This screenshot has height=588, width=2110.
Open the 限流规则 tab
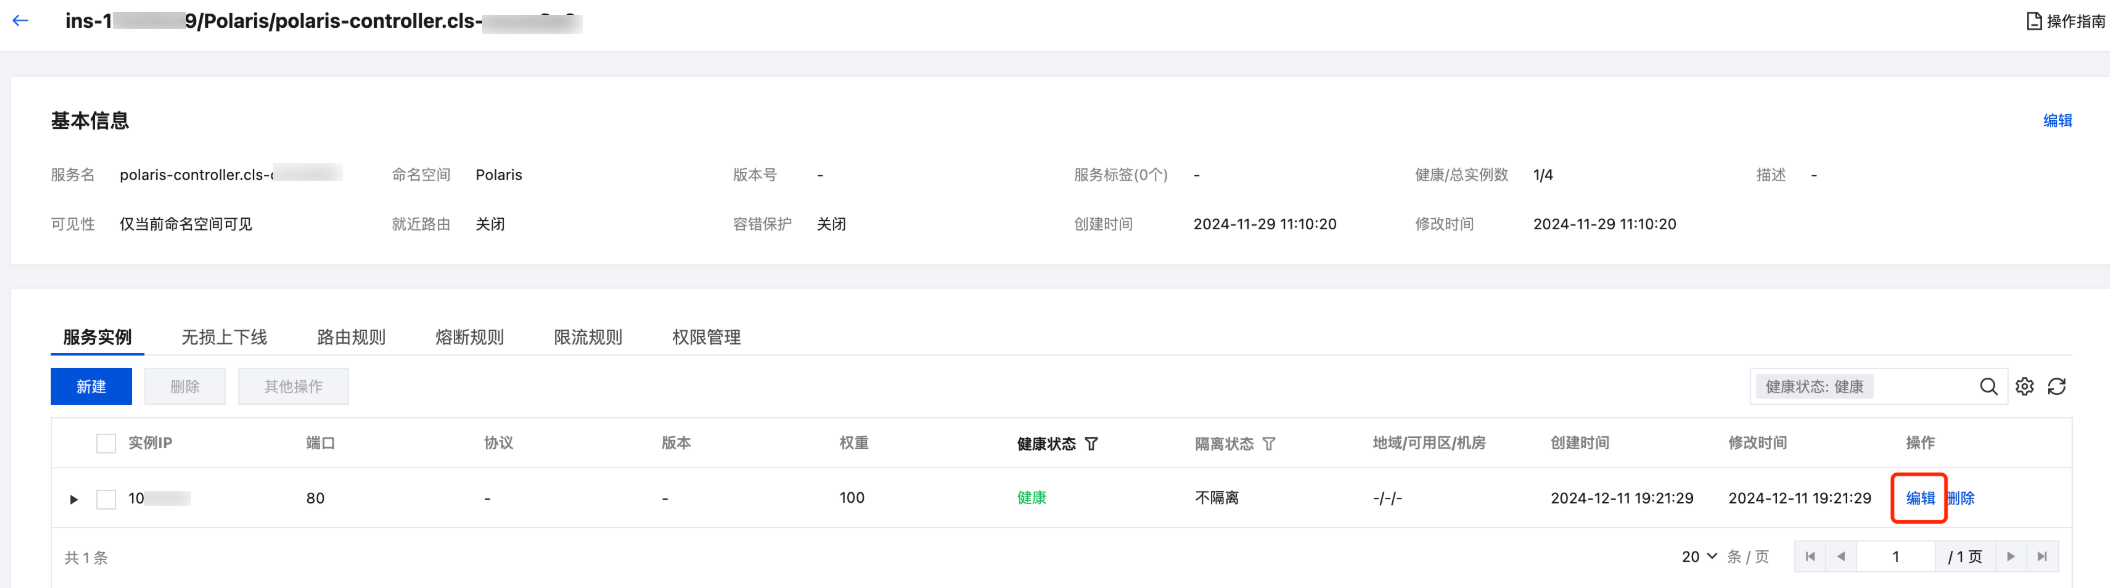588,337
